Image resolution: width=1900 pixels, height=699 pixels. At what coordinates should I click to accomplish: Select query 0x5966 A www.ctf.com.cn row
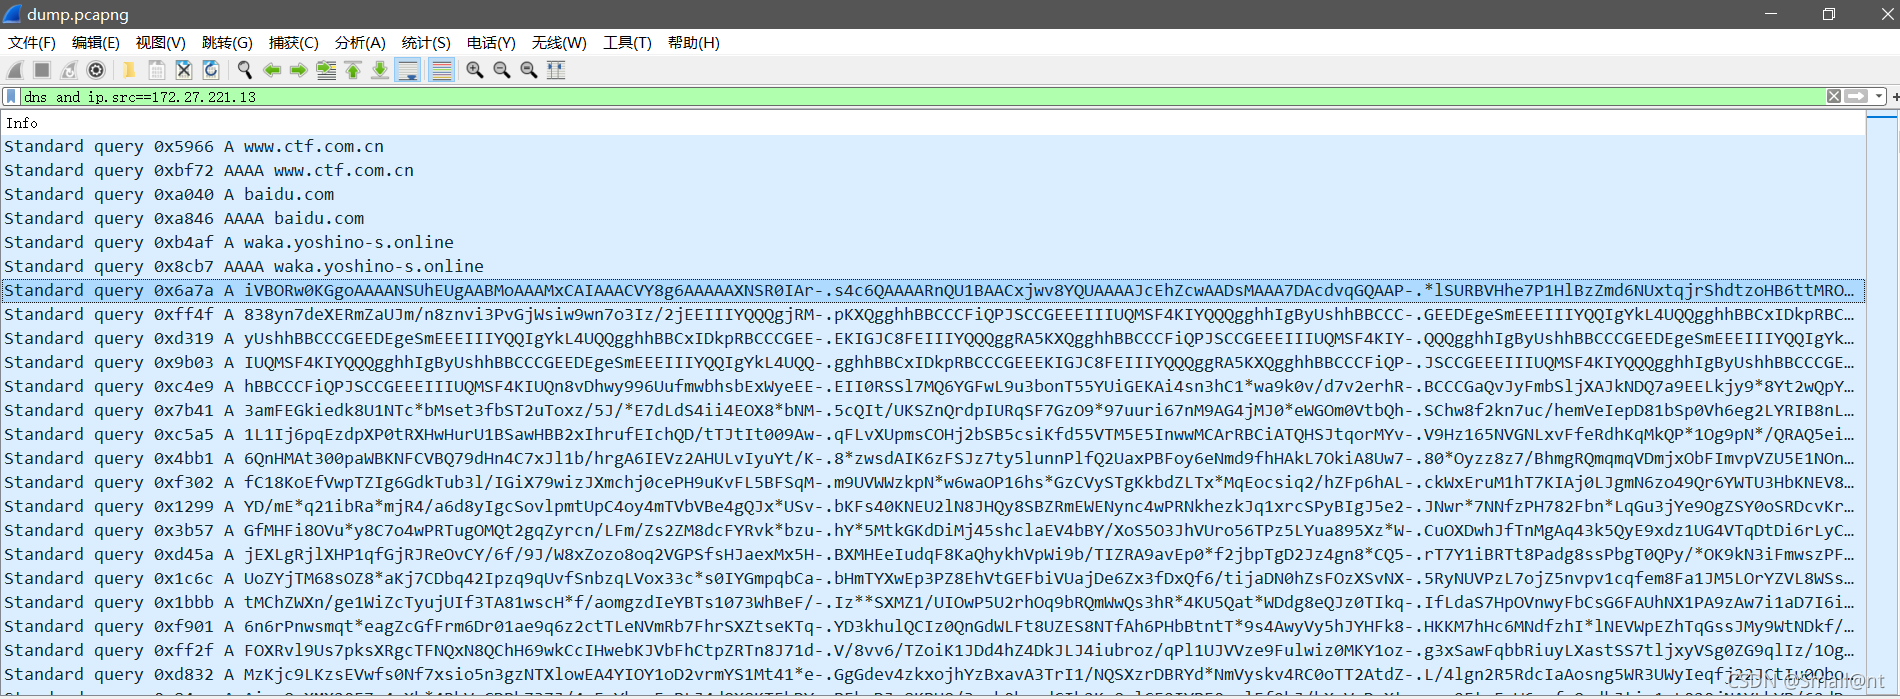pyautogui.click(x=932, y=146)
